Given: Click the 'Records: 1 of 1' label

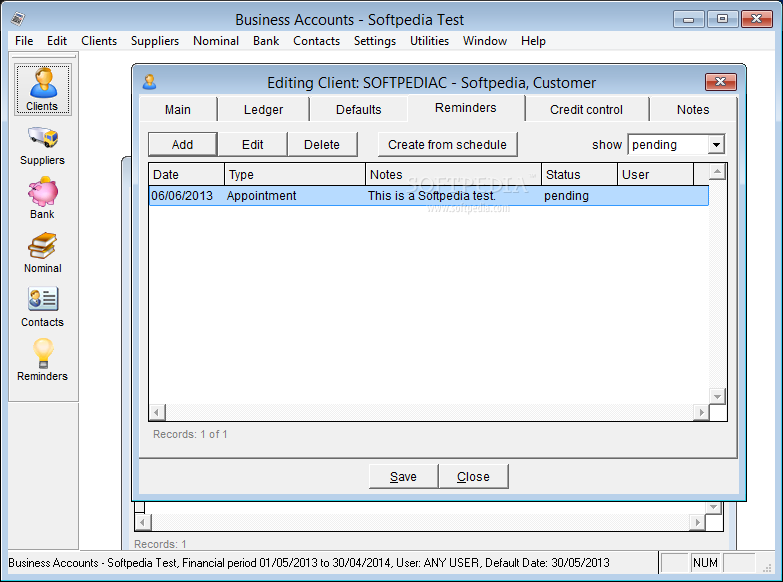Looking at the screenshot, I should click(190, 434).
